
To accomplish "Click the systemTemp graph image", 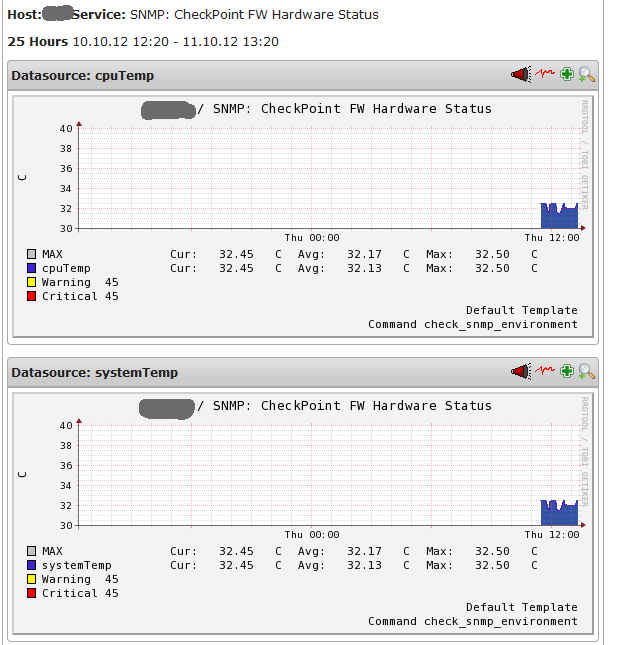I will click(x=303, y=513).
